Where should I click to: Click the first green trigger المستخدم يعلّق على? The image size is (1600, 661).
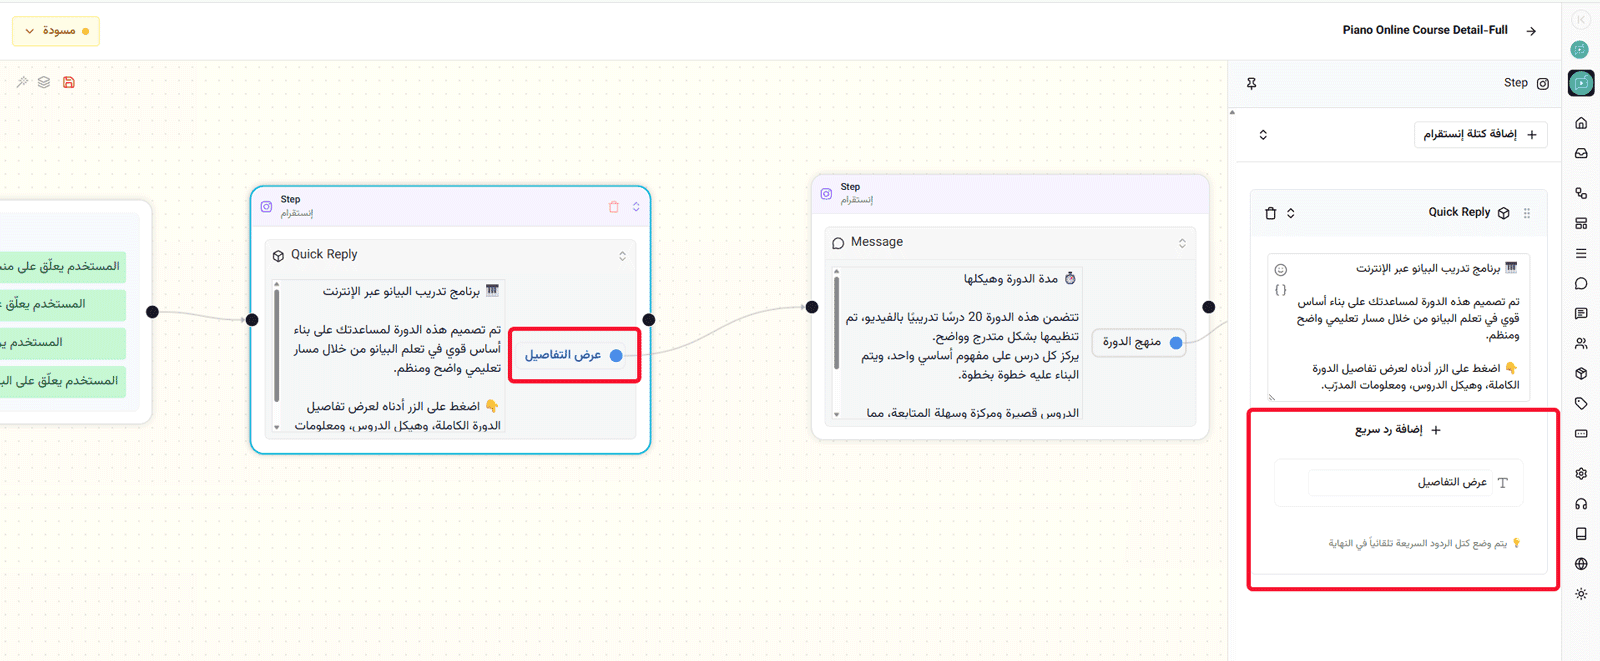click(63, 266)
